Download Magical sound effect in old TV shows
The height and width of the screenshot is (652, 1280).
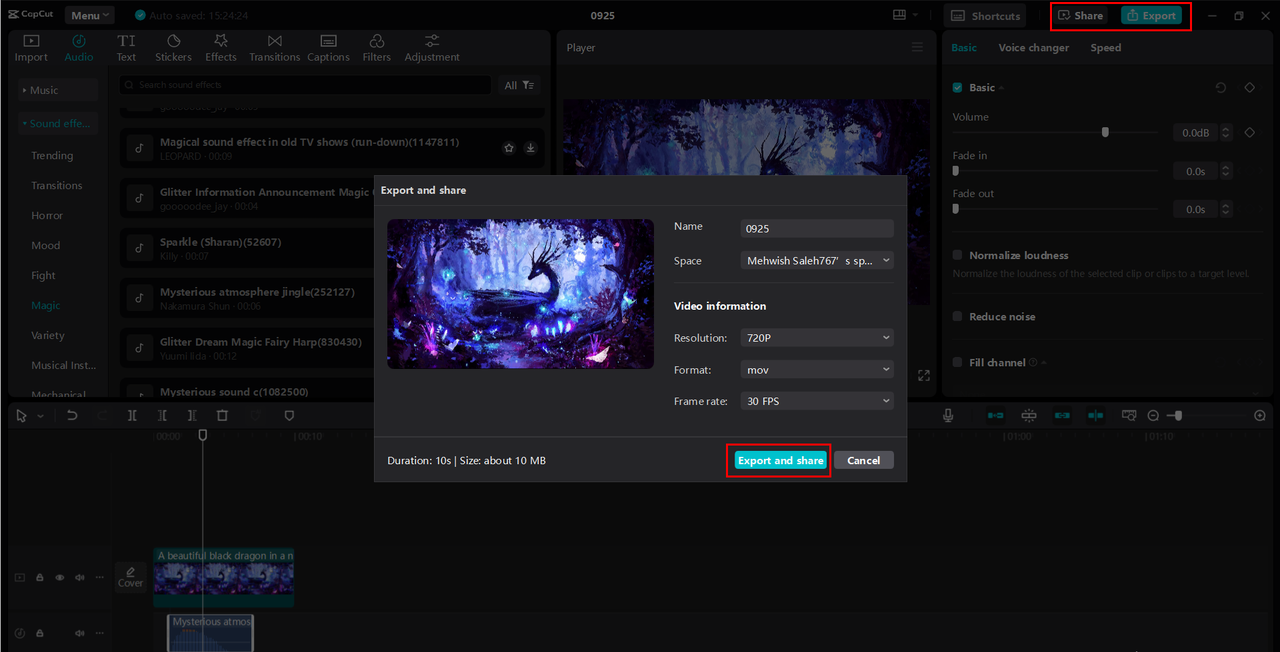click(531, 148)
